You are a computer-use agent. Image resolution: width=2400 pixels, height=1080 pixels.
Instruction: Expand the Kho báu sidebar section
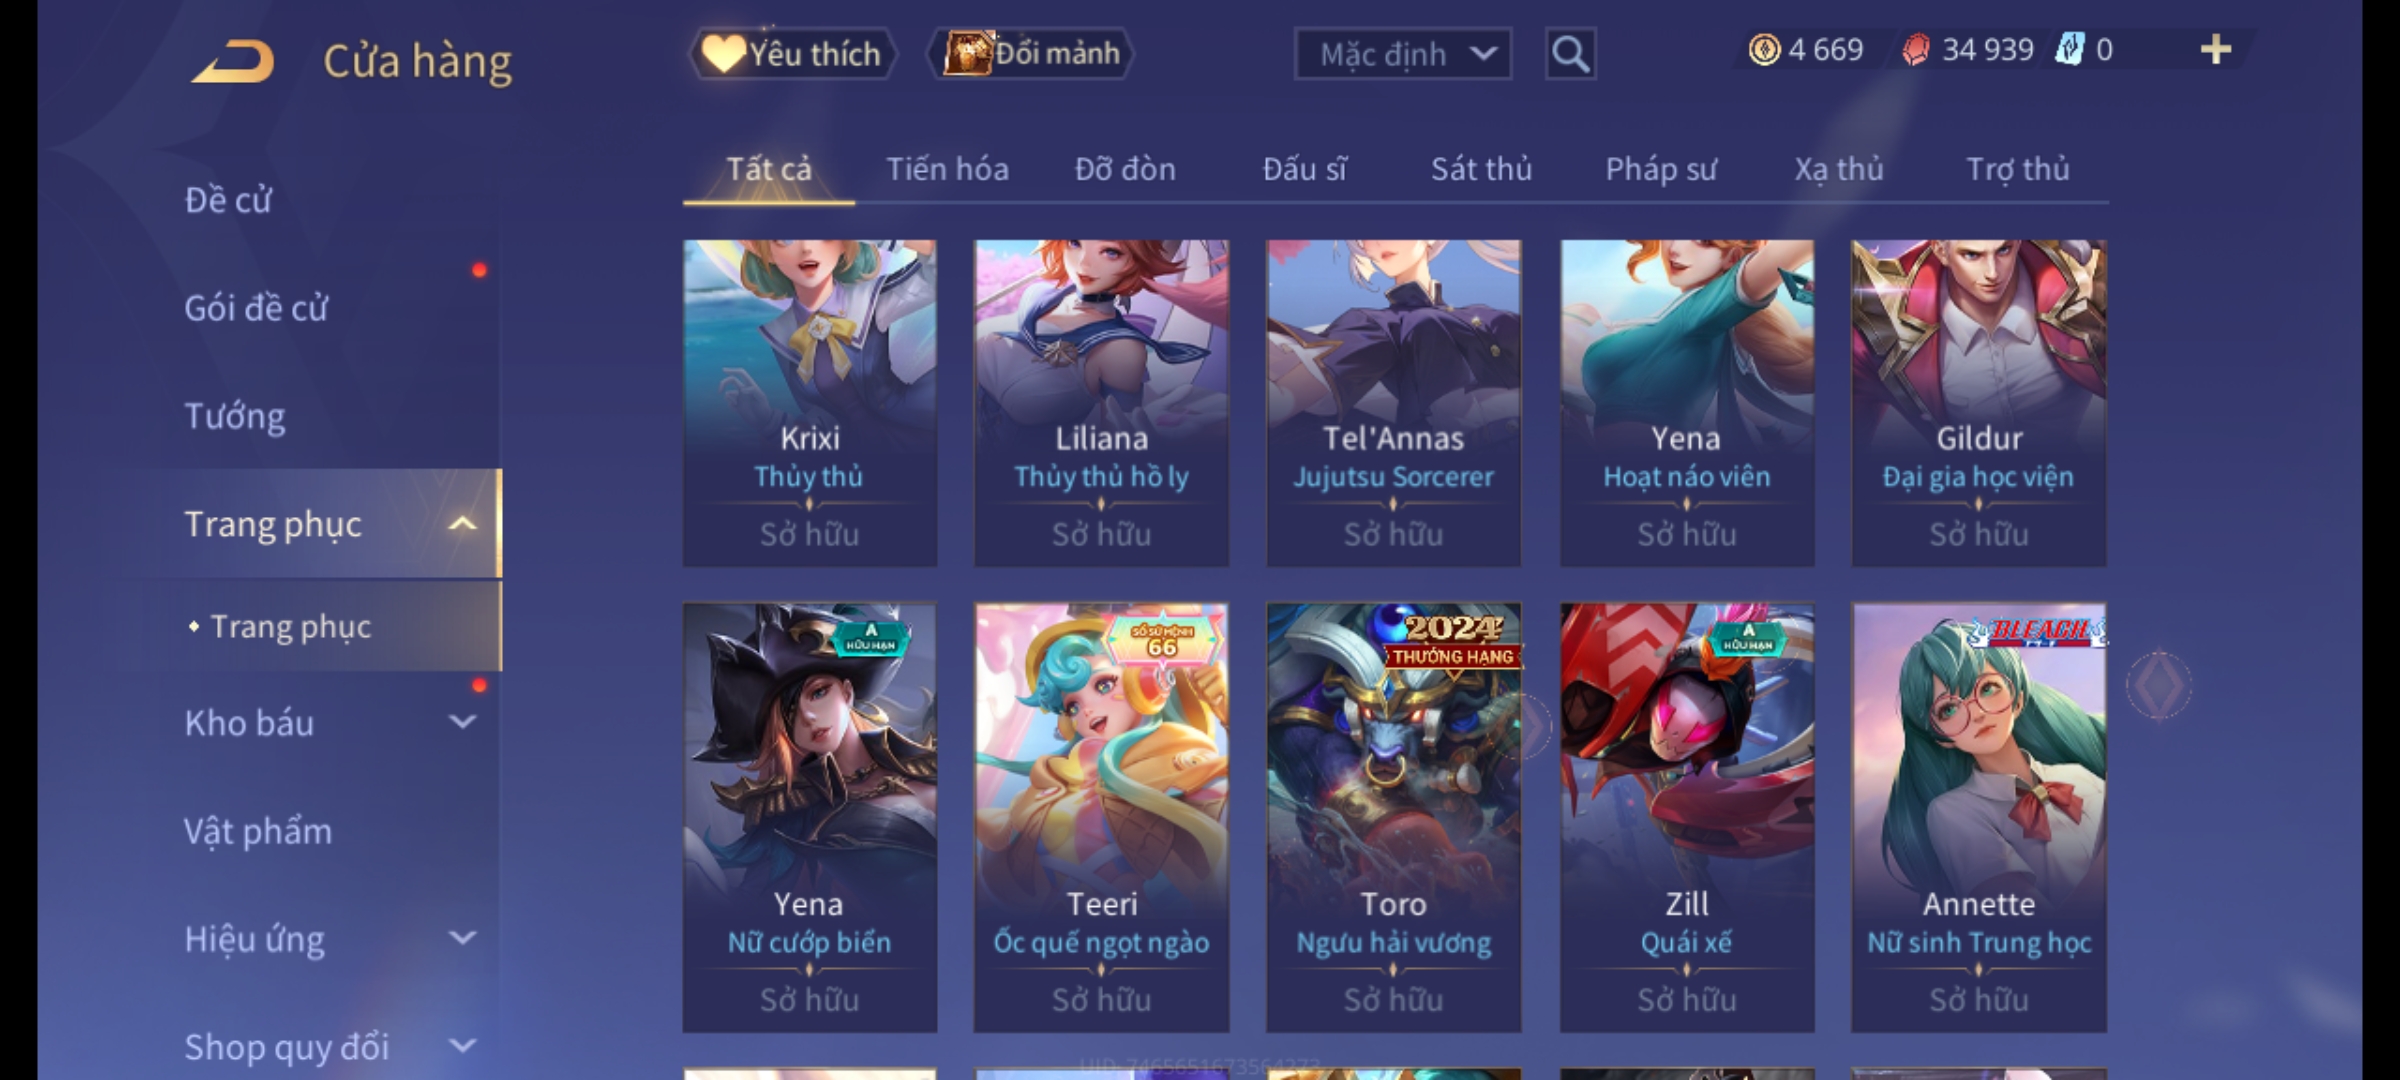tap(462, 722)
